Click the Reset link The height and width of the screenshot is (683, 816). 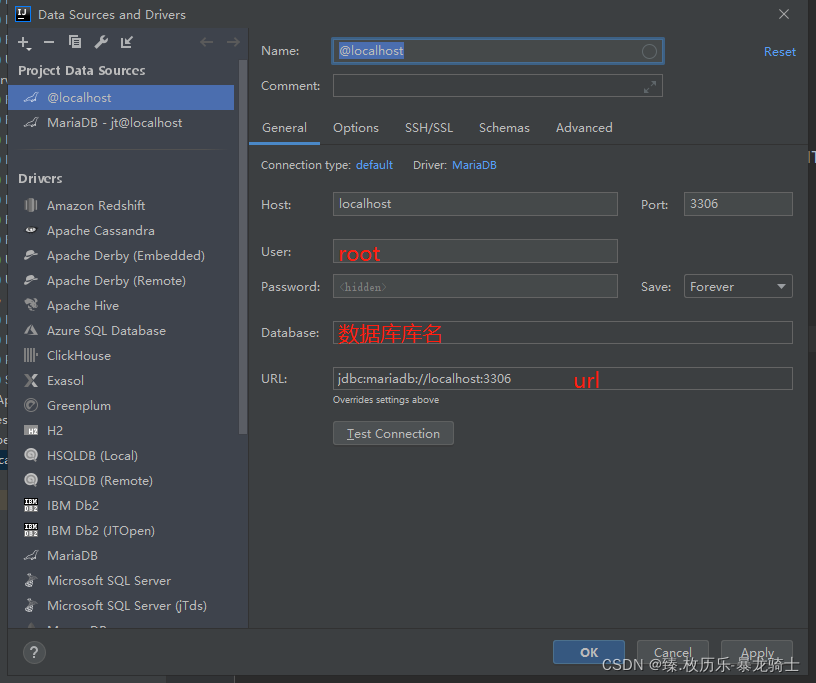[780, 52]
